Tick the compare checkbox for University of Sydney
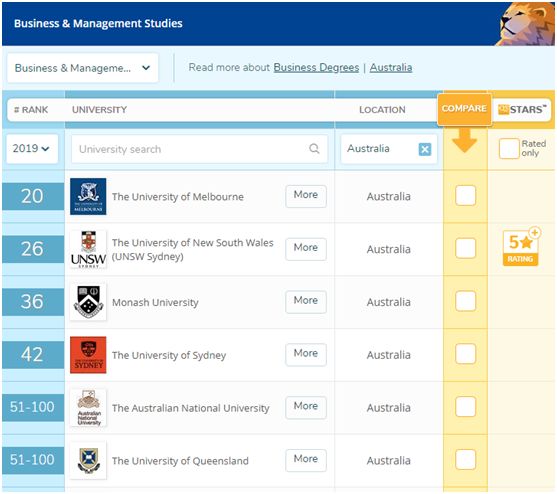Viewport: 557px width, 494px height. 465,354
